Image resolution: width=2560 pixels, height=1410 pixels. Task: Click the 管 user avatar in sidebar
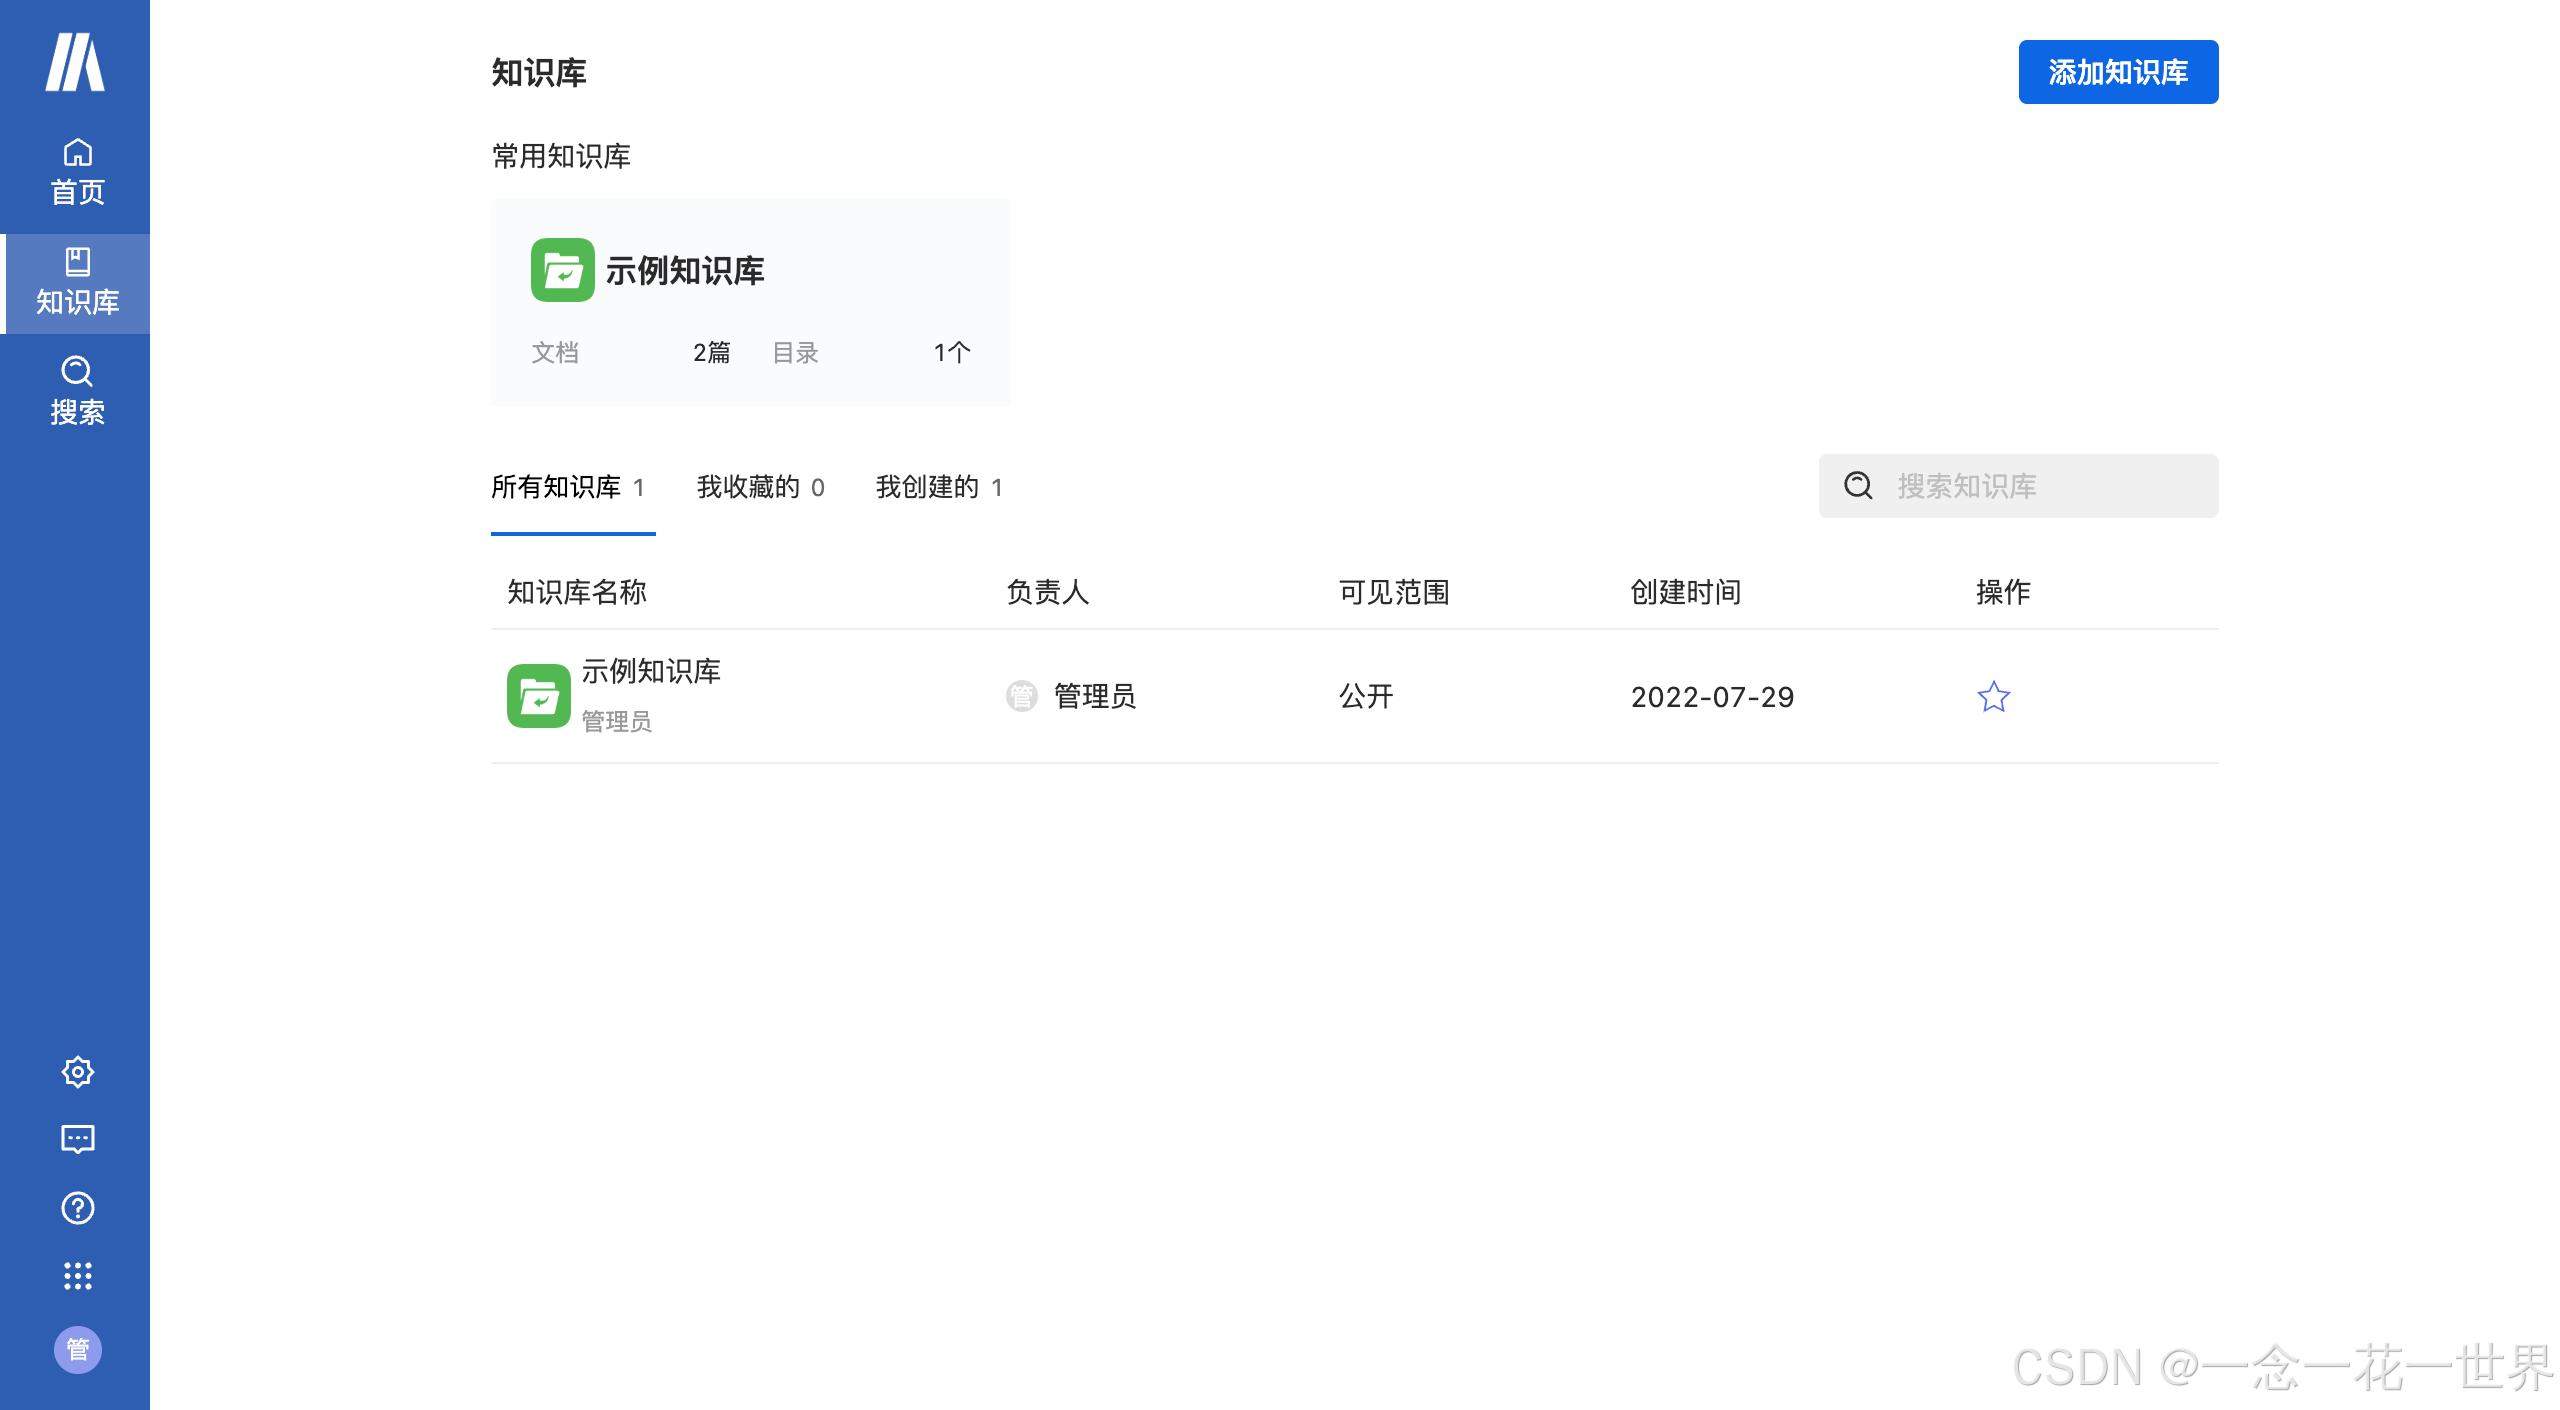[78, 1350]
